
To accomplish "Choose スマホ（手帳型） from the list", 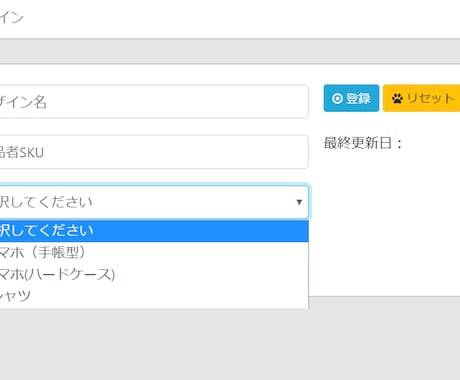I will (x=154, y=253).
